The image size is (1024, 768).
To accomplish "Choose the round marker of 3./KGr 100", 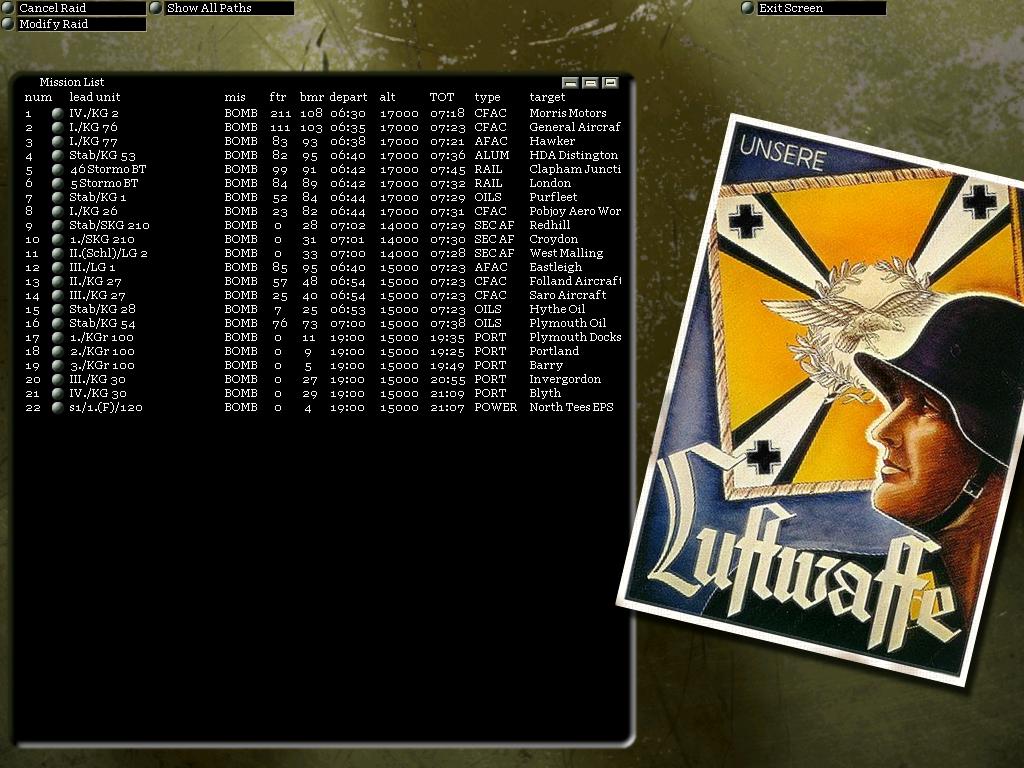I will click(57, 366).
